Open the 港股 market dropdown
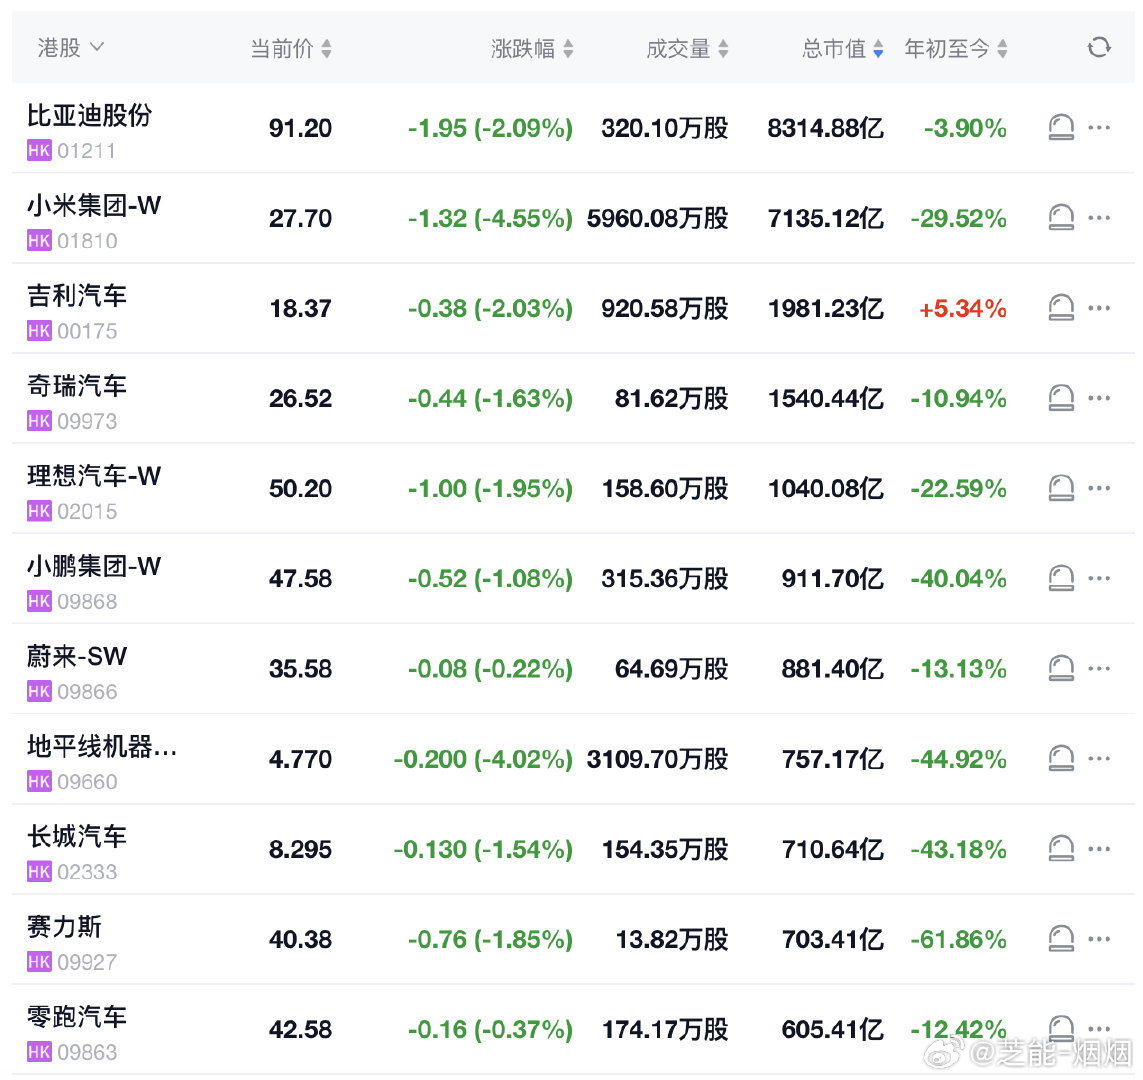This screenshot has height=1080, width=1143. (x=71, y=48)
